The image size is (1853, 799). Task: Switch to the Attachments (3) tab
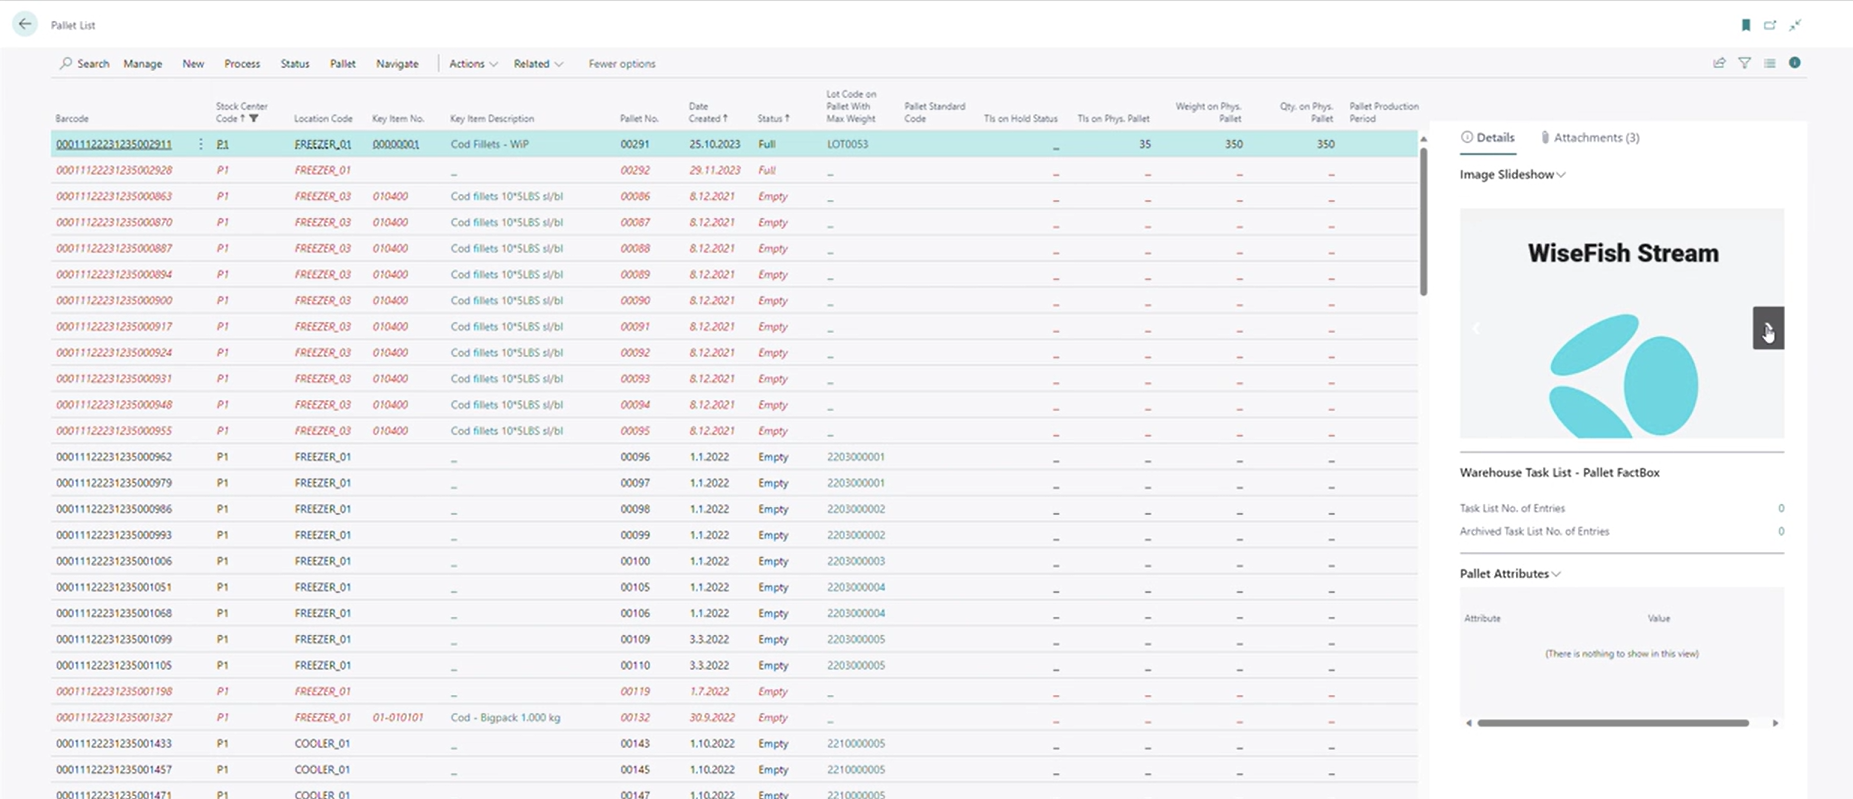pyautogui.click(x=1590, y=137)
